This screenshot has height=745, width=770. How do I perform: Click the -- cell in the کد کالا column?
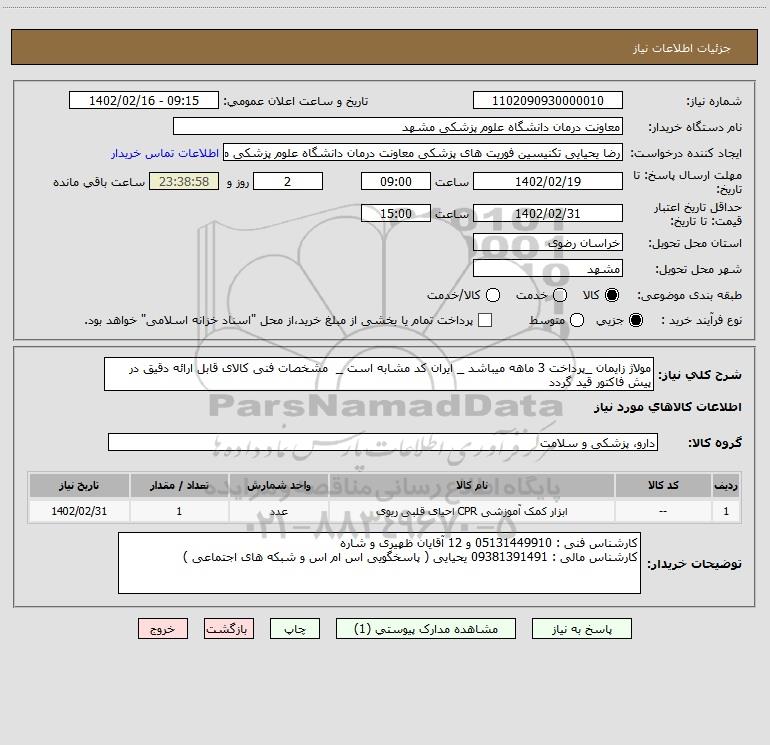coord(663,511)
